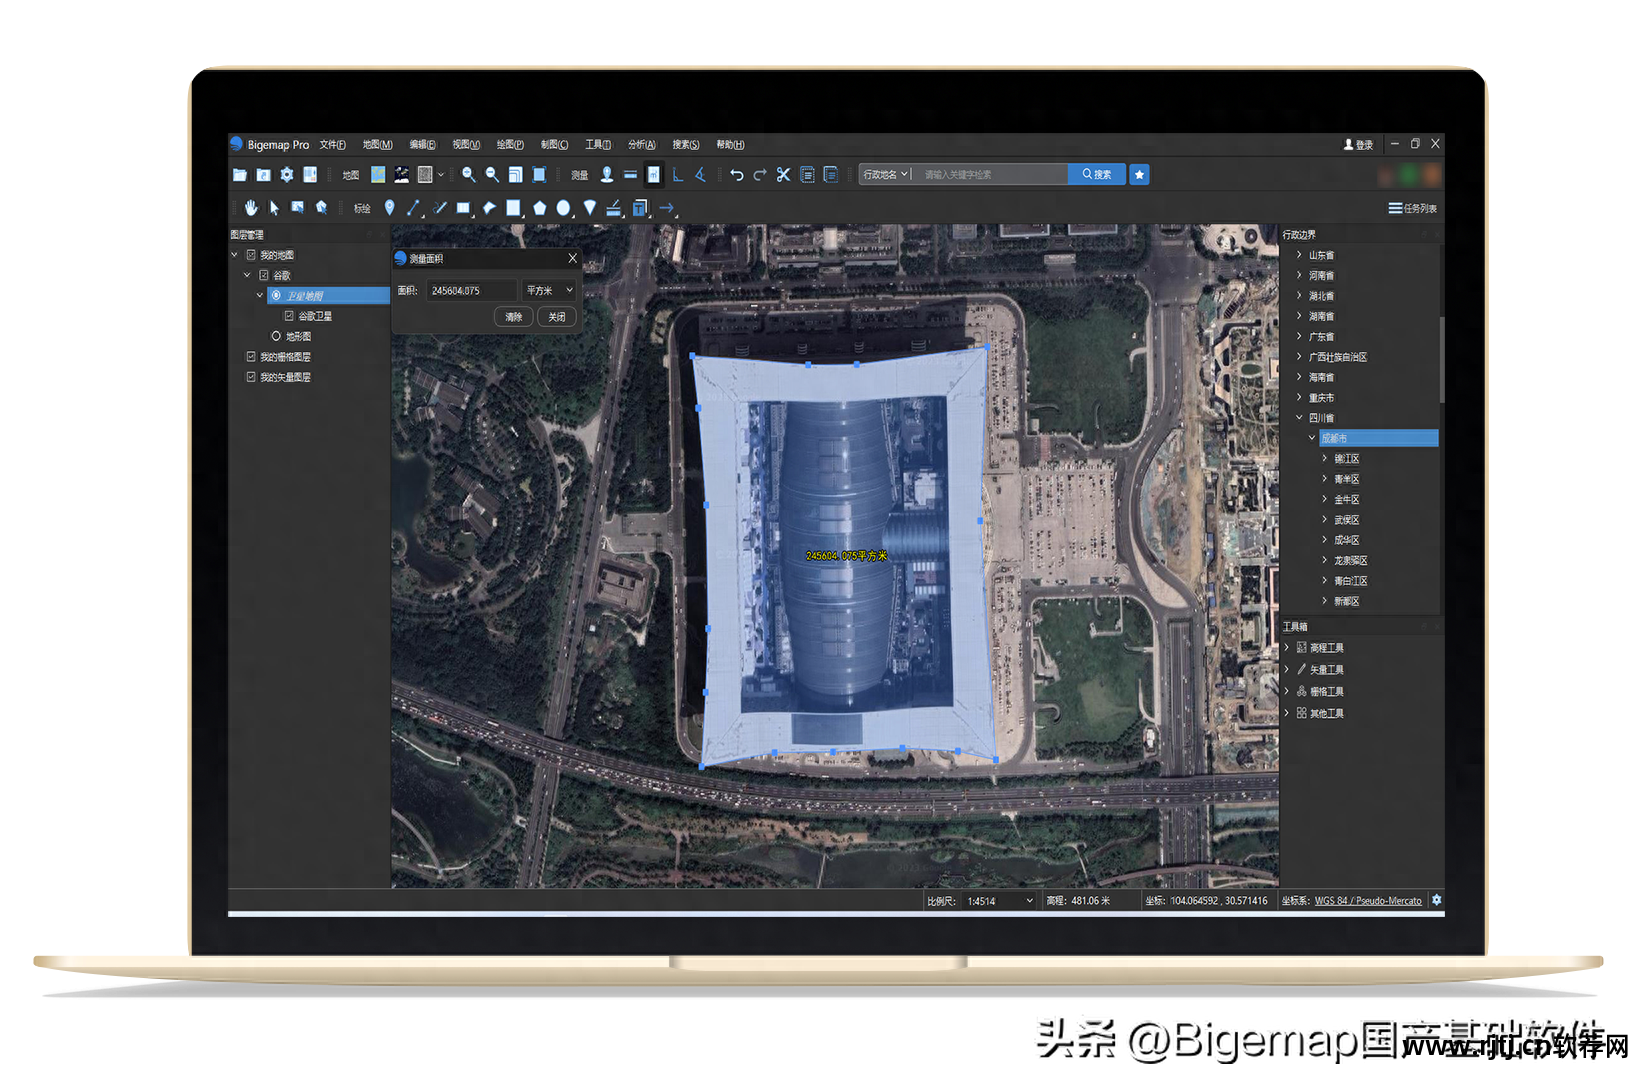Click the star favorites button
The width and height of the screenshot is (1638, 1092).
point(1139,175)
